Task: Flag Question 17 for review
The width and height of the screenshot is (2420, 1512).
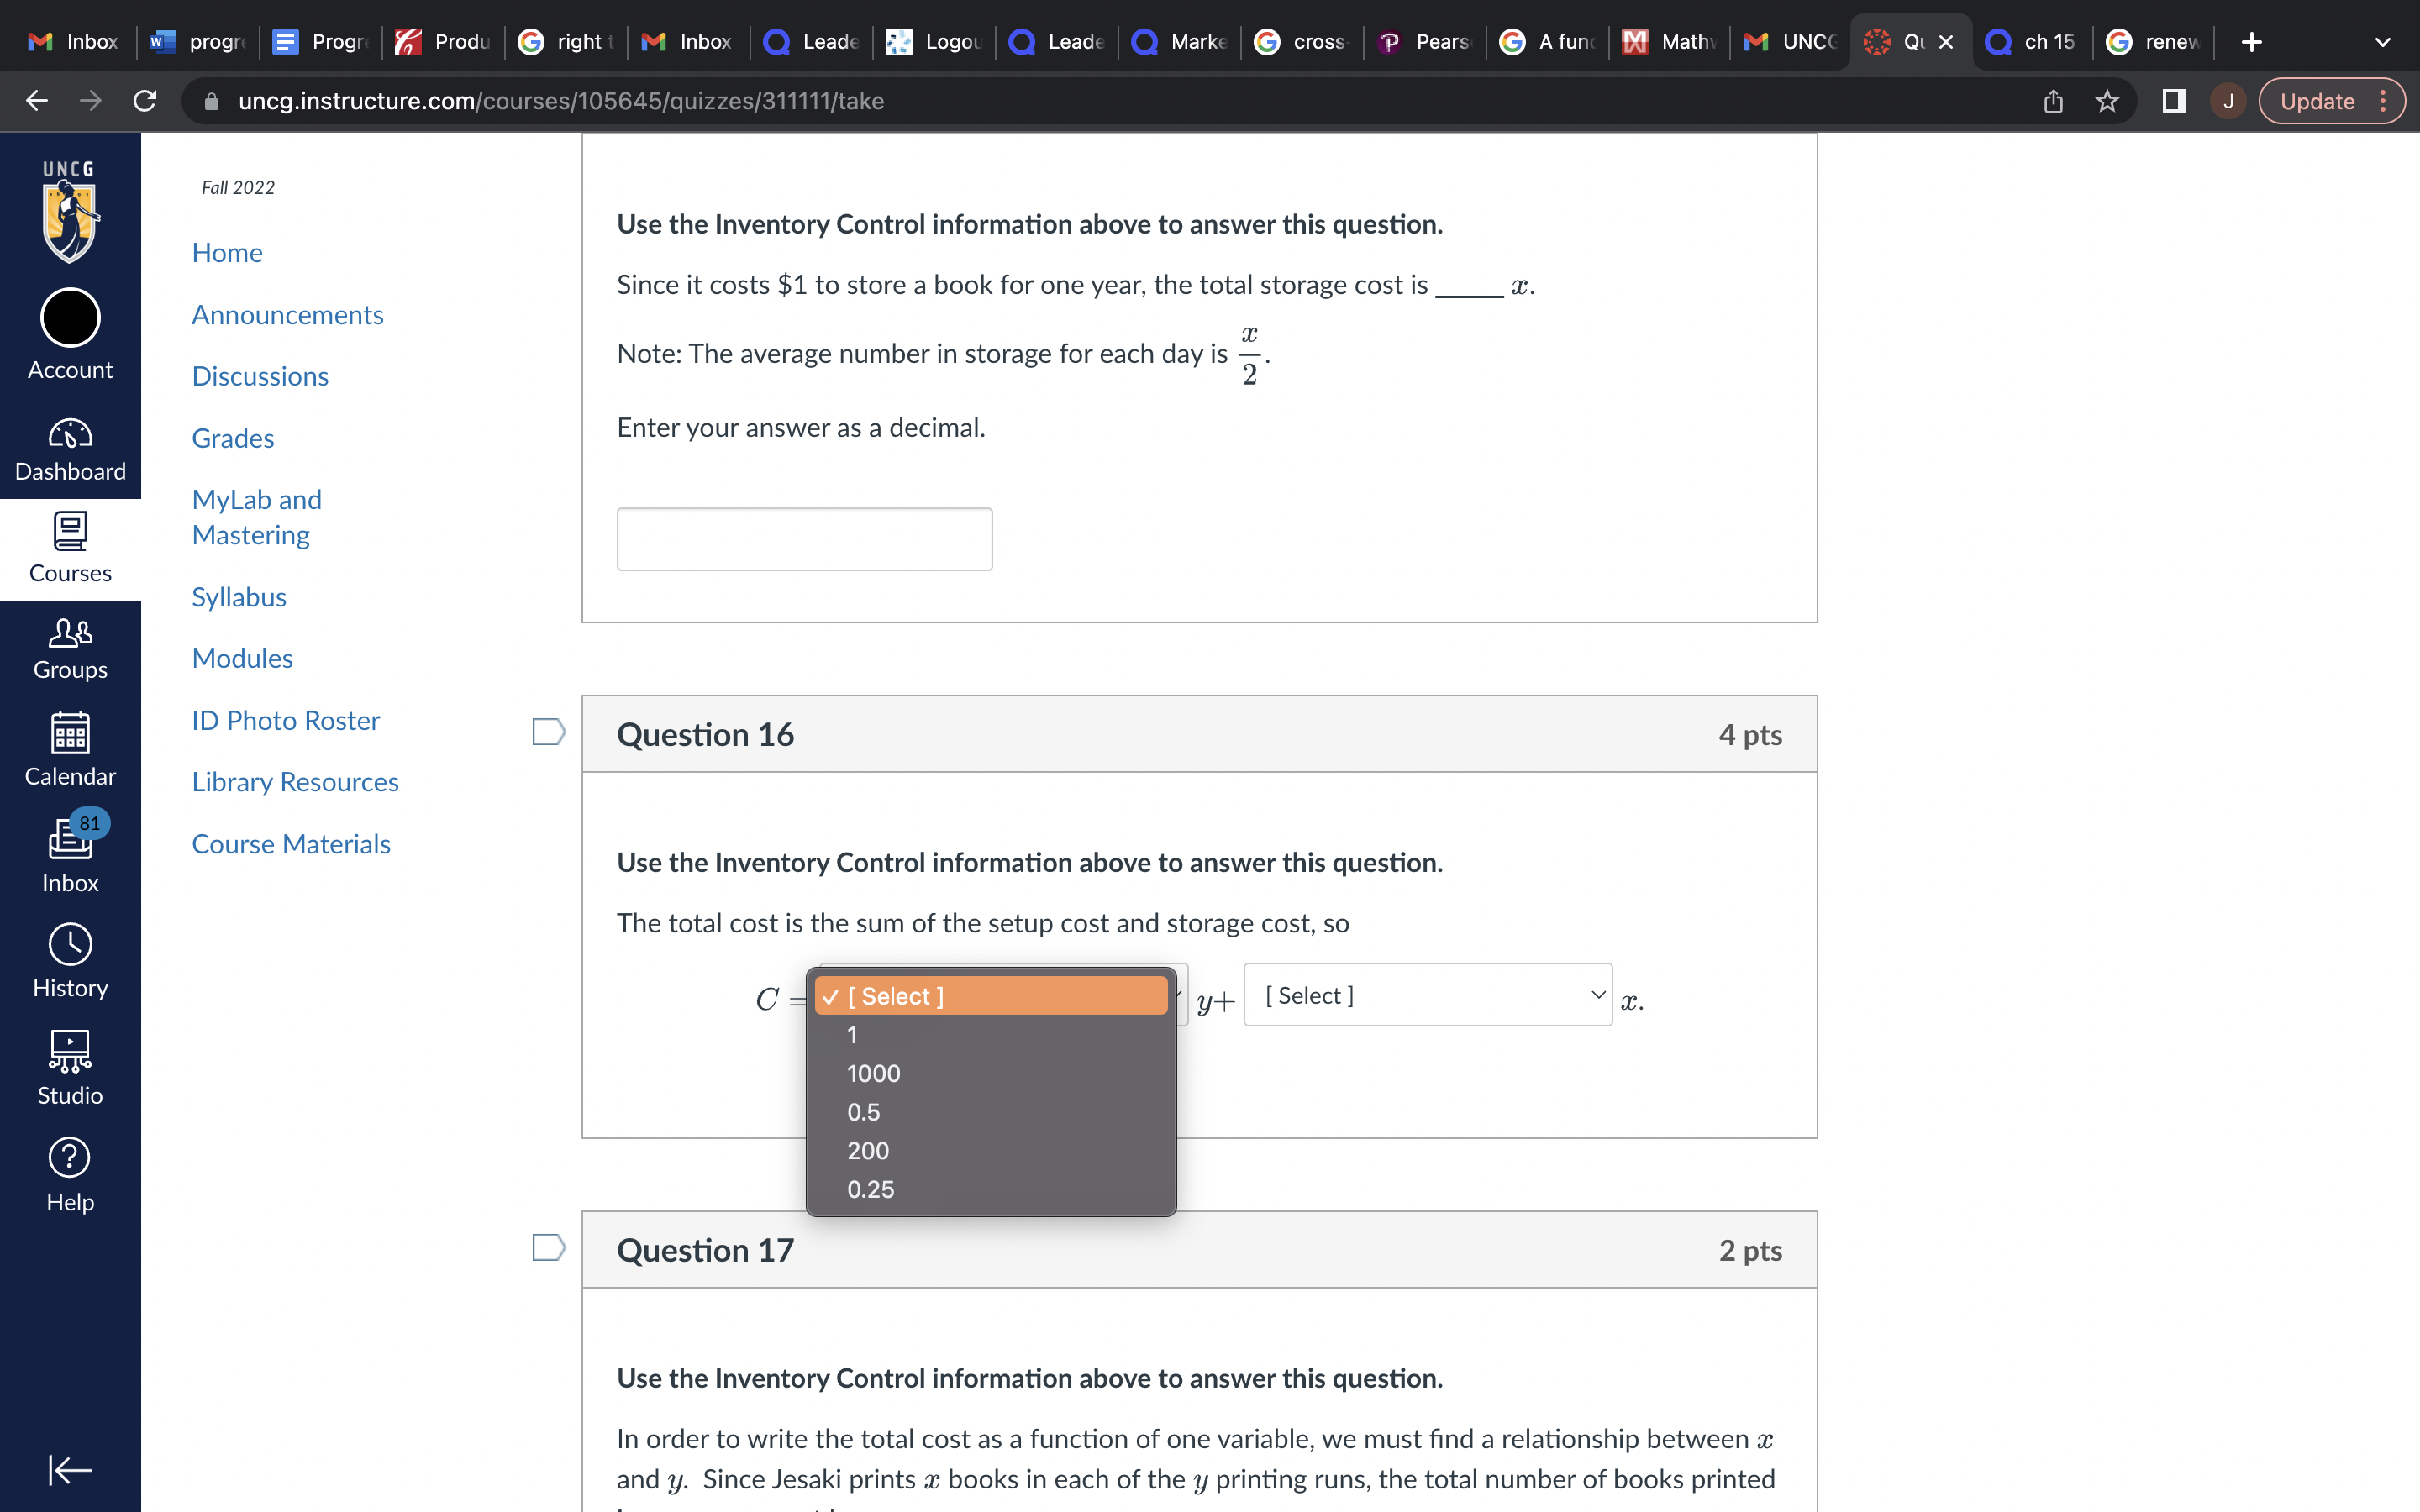Action: point(548,1247)
